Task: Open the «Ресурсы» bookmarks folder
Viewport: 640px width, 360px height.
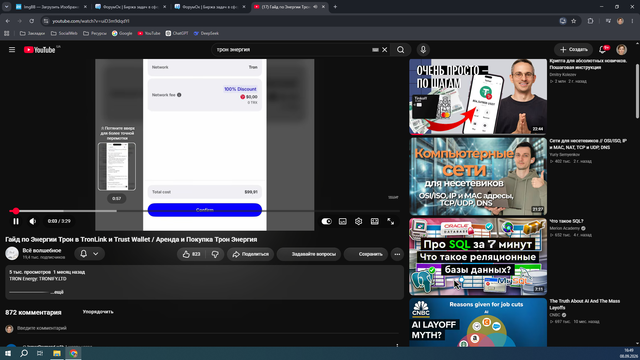Action: pyautogui.click(x=95, y=33)
